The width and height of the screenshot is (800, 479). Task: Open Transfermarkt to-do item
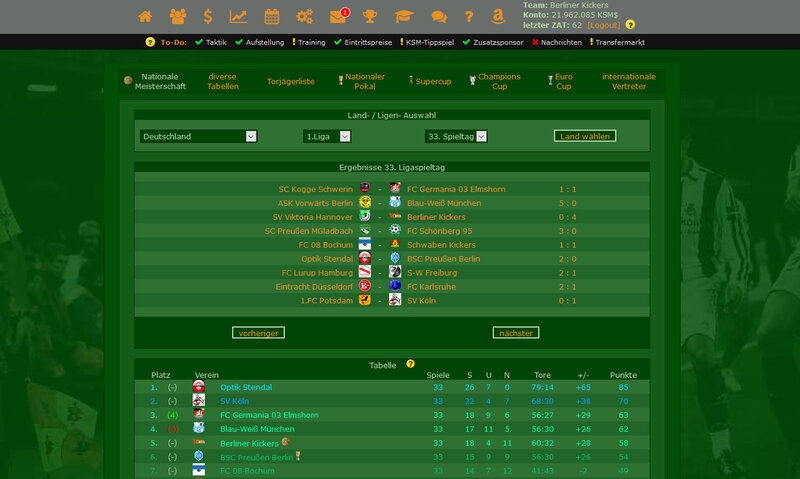coord(620,42)
